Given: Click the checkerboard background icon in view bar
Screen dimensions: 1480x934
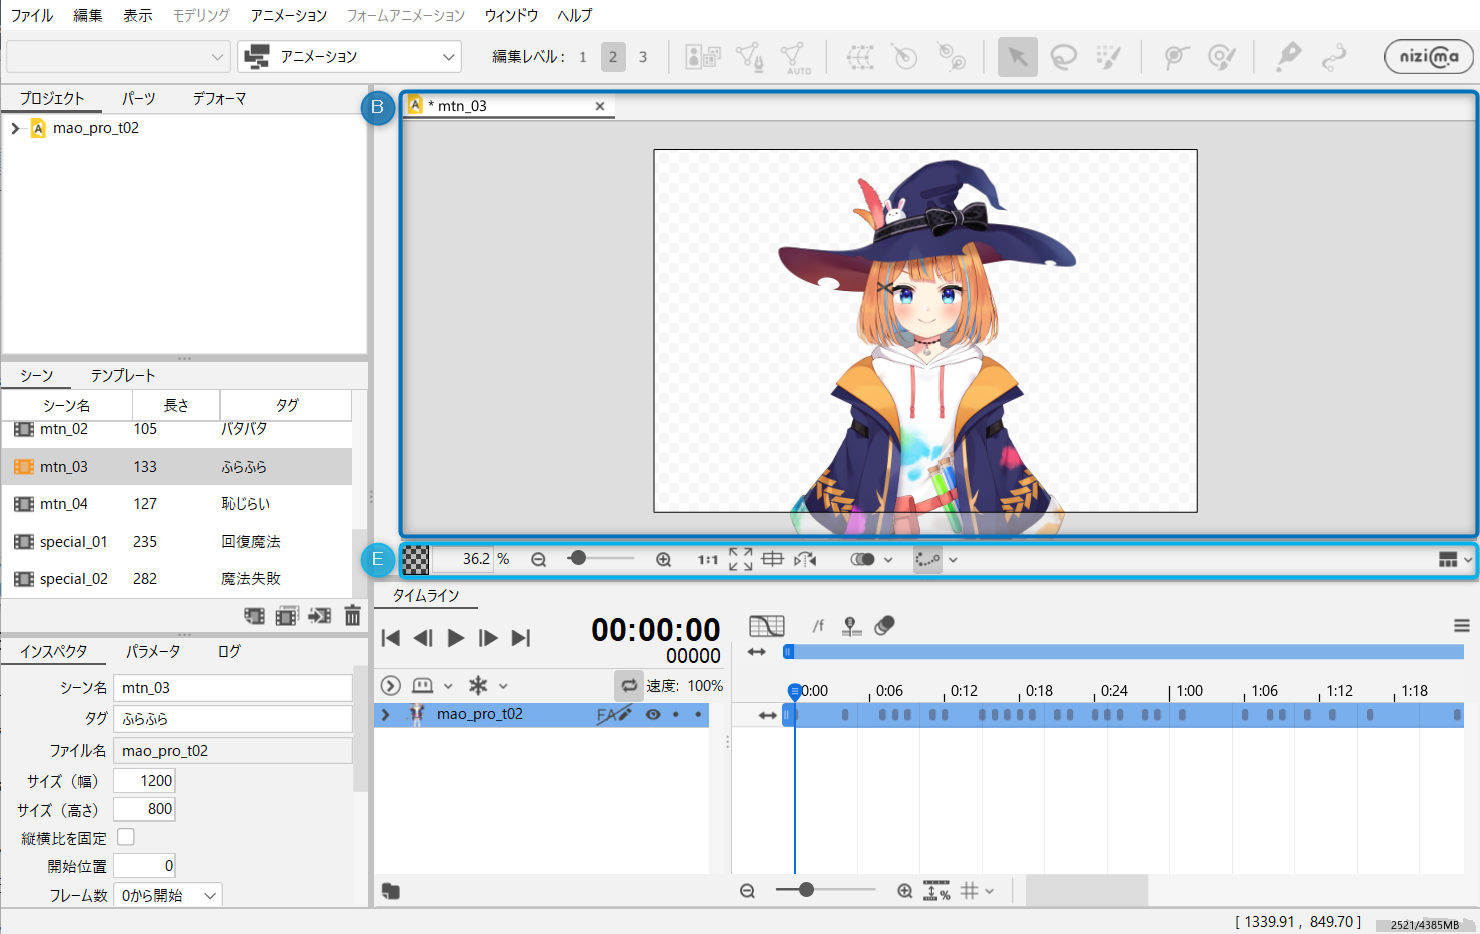Looking at the screenshot, I should (x=416, y=560).
